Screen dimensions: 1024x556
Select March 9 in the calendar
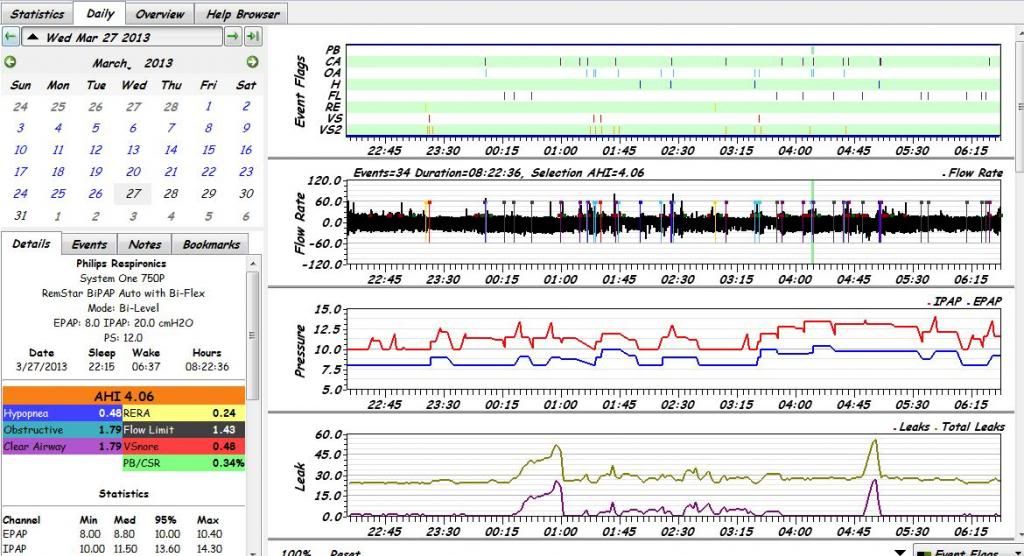pos(246,128)
